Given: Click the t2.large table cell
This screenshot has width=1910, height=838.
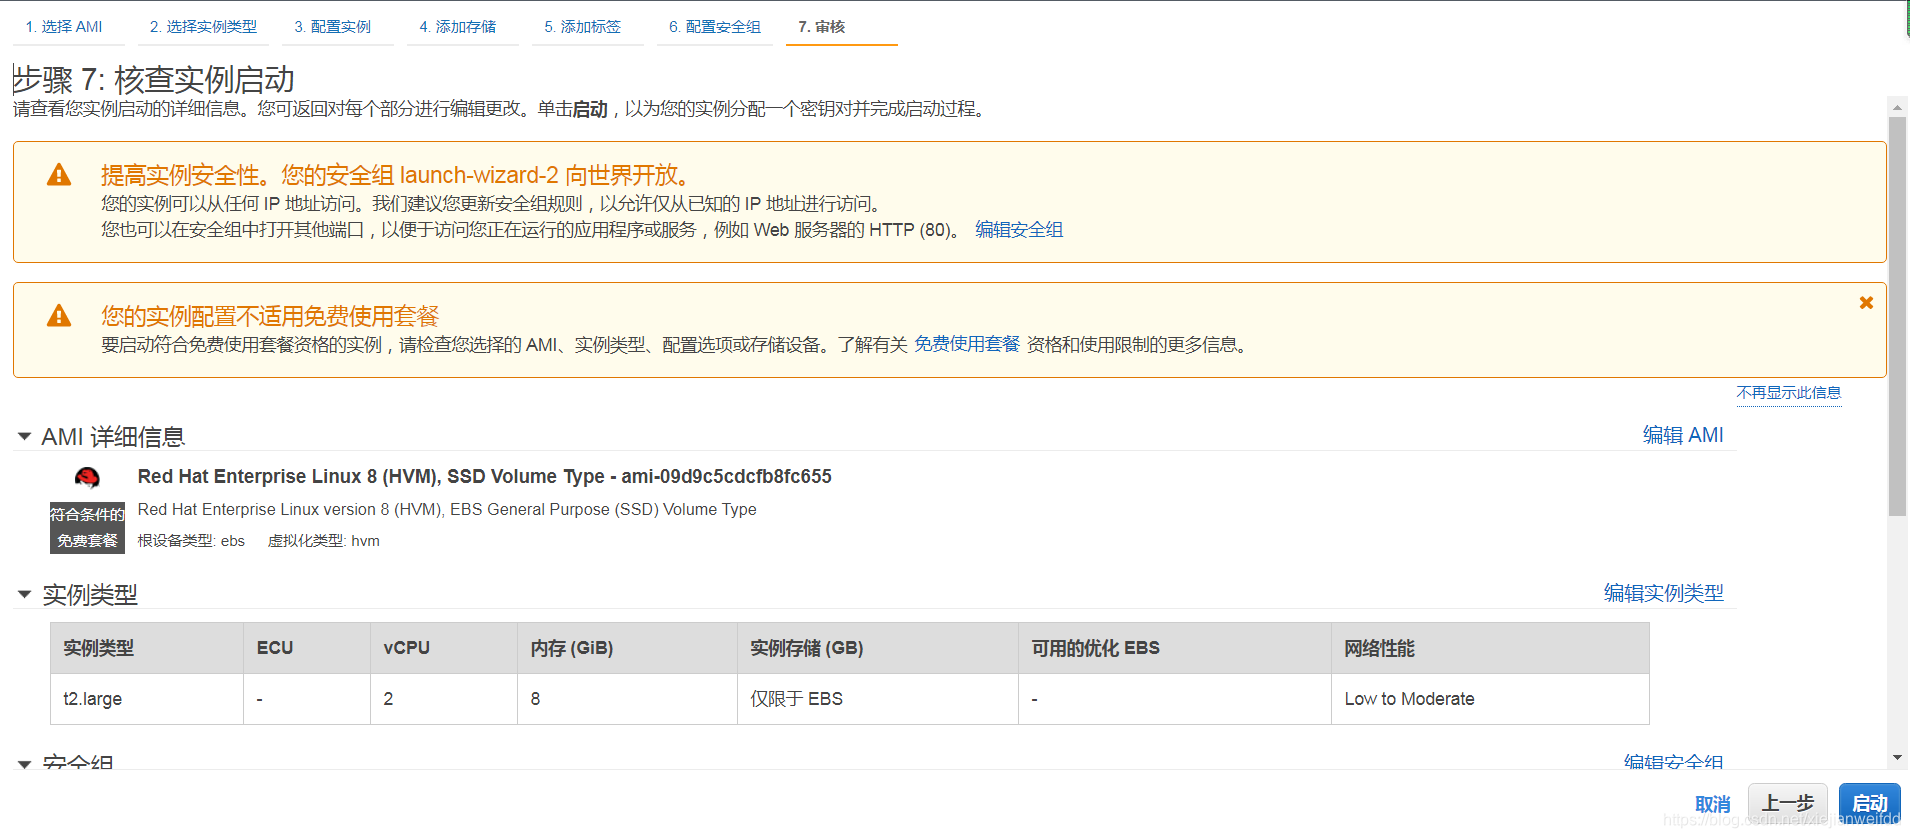Looking at the screenshot, I should [147, 699].
